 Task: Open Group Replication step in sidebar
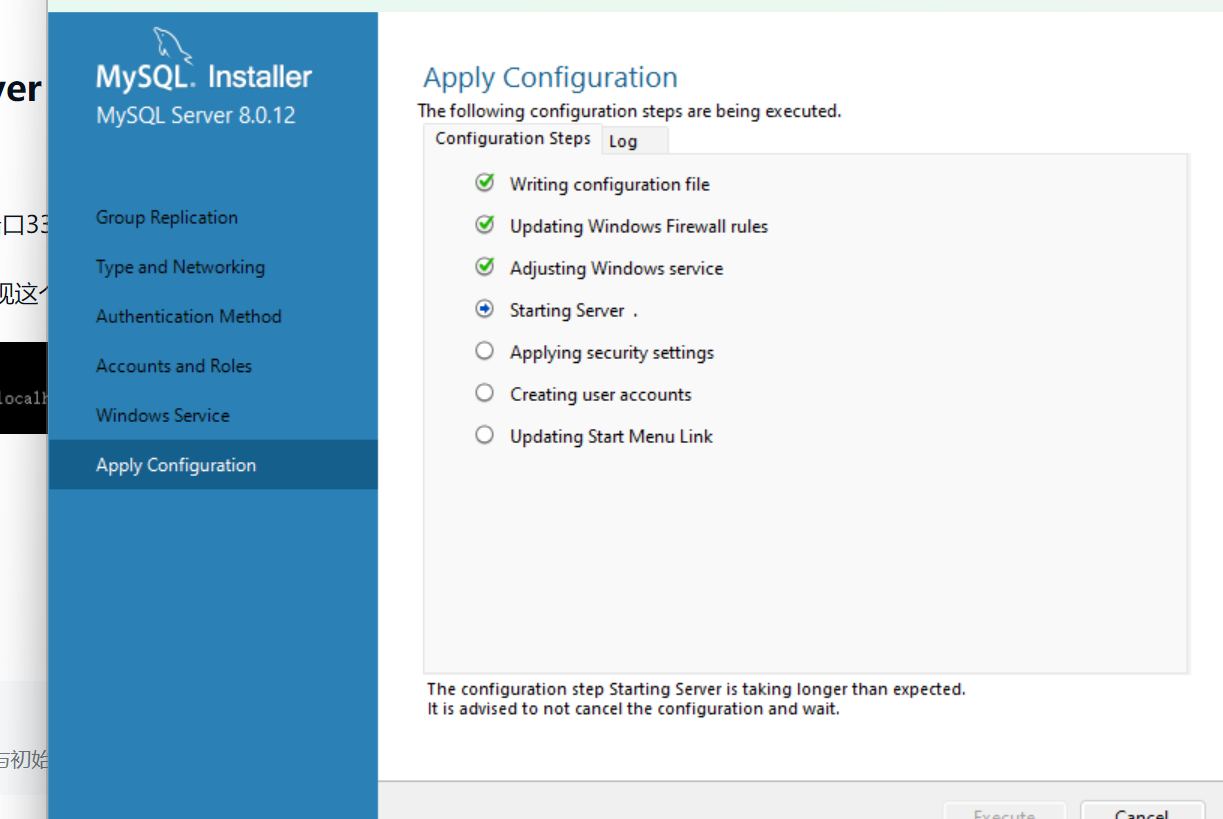[x=167, y=217]
